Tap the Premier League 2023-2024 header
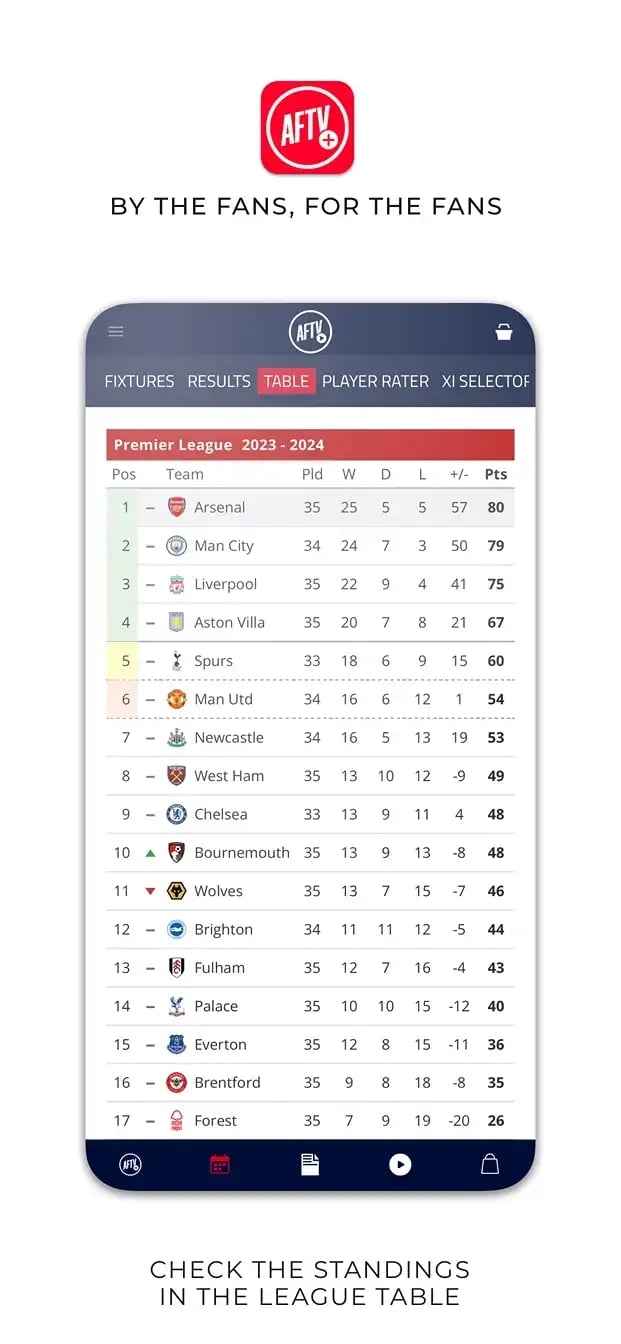 [x=310, y=443]
